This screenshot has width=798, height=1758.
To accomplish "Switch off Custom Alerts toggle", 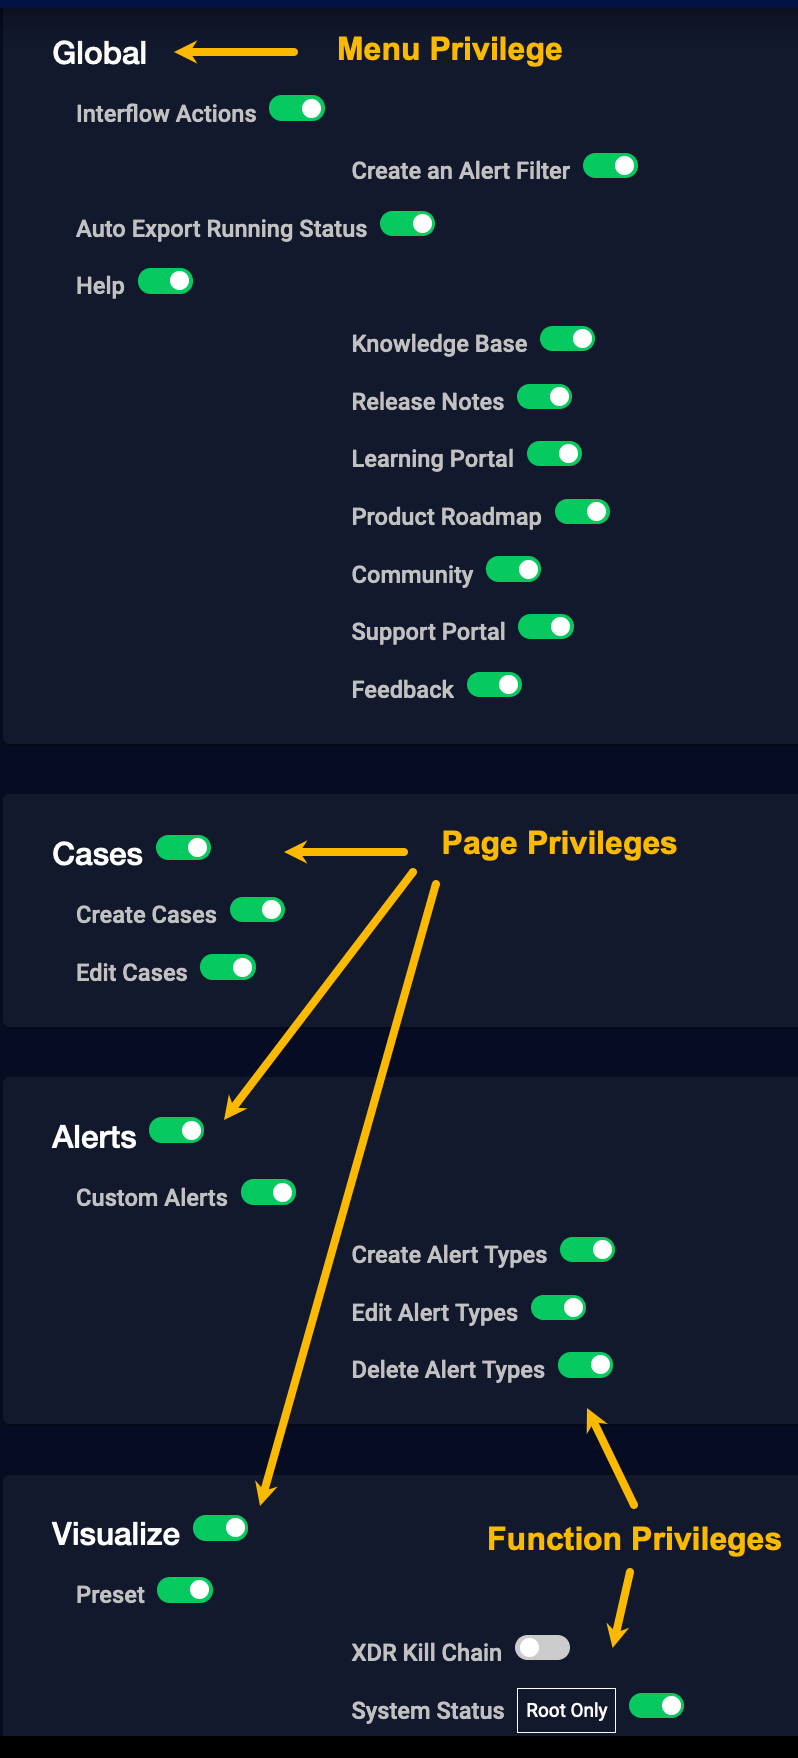I will point(268,1193).
